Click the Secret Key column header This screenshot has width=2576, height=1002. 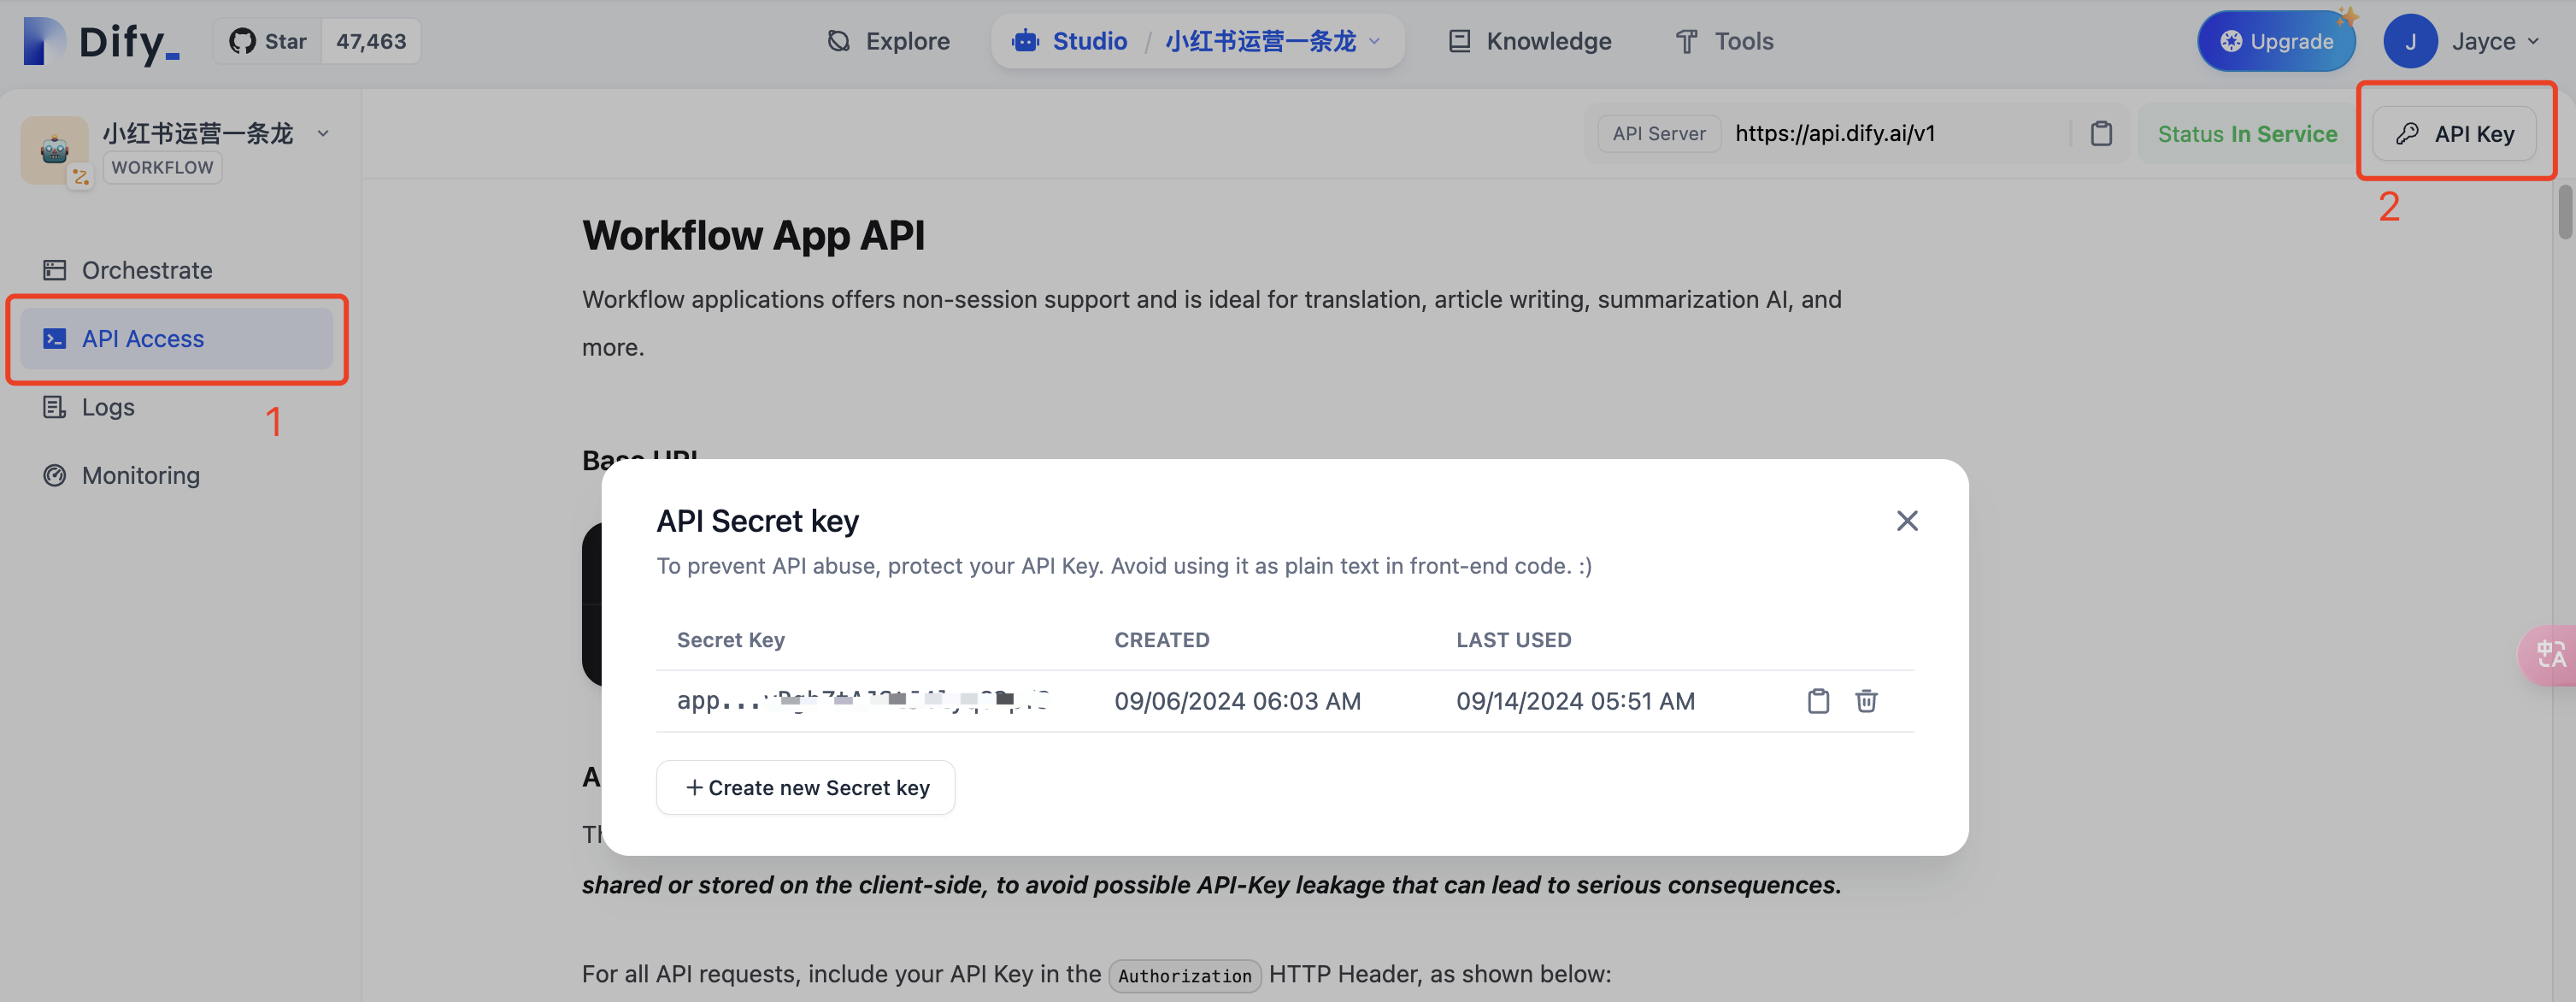tap(730, 640)
